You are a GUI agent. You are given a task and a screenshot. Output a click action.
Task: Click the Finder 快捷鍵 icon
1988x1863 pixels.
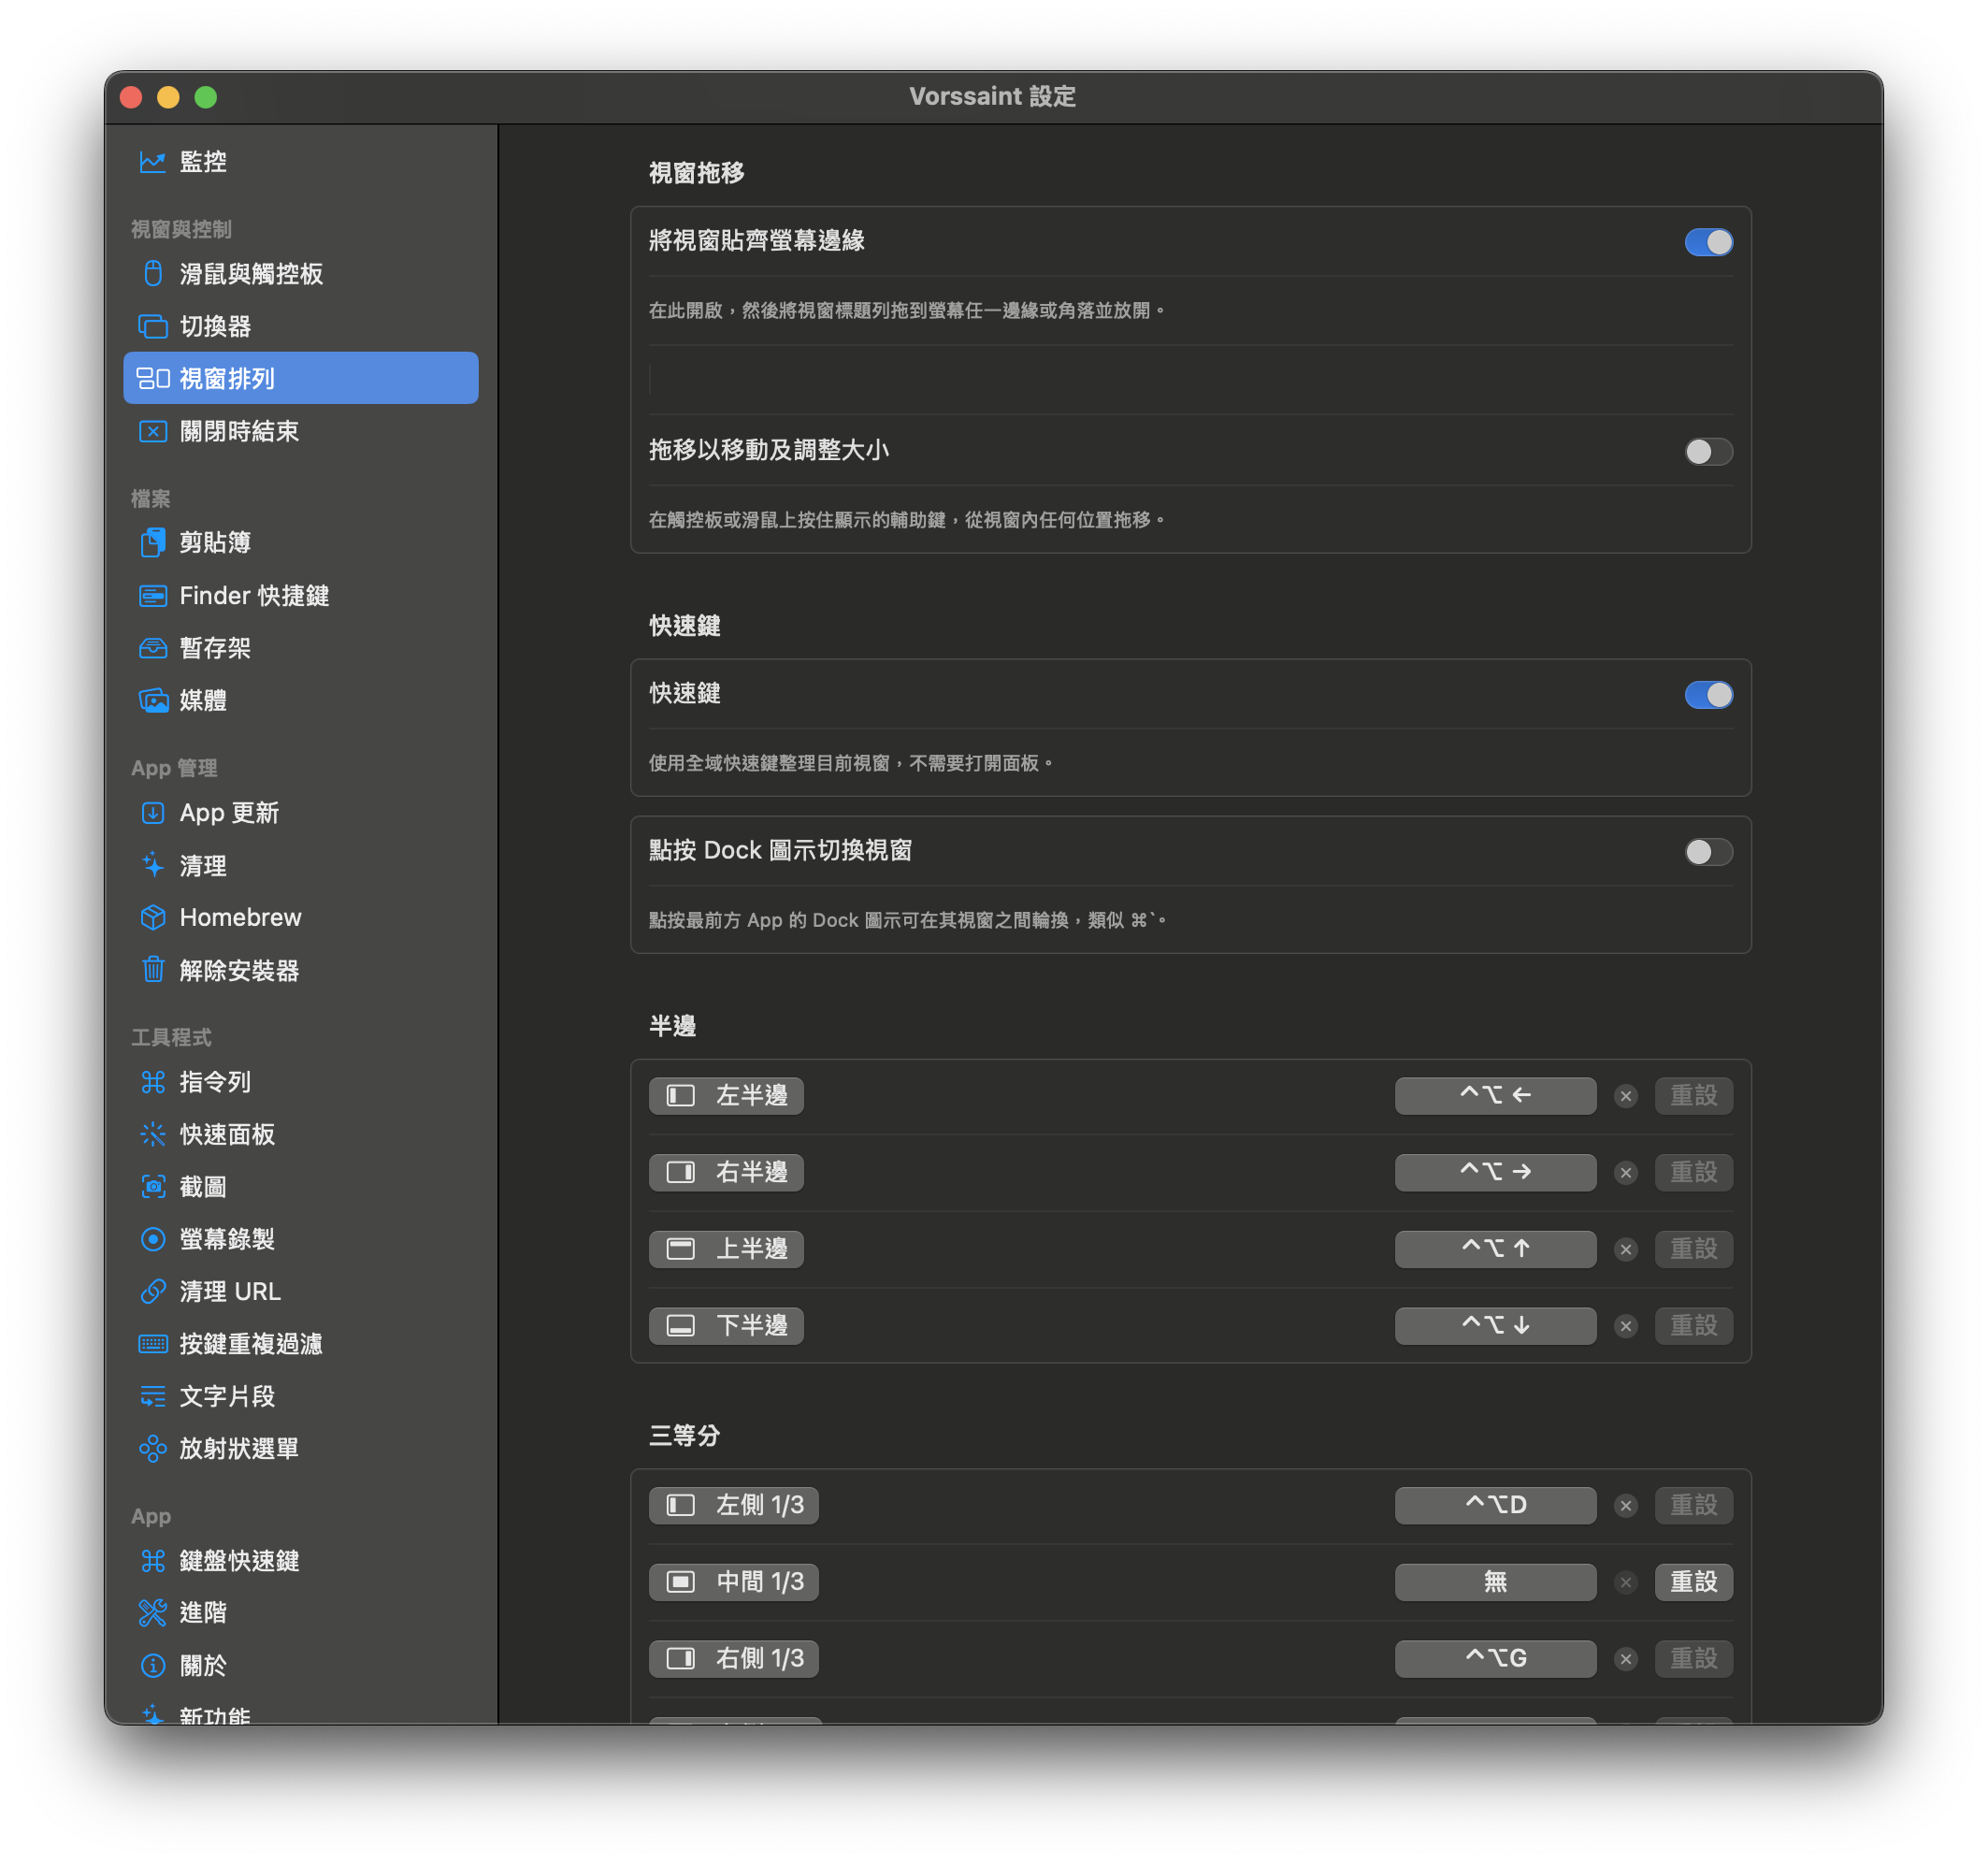[x=152, y=596]
